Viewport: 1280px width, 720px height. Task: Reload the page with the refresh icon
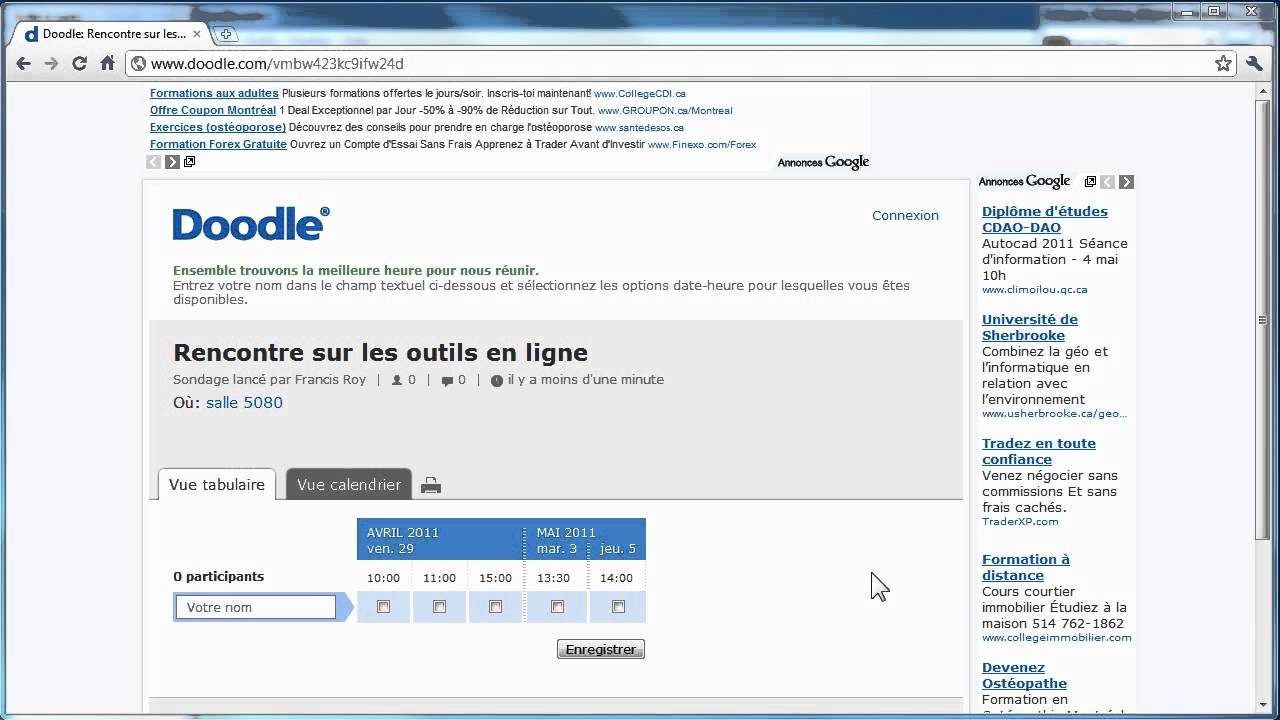pos(79,63)
